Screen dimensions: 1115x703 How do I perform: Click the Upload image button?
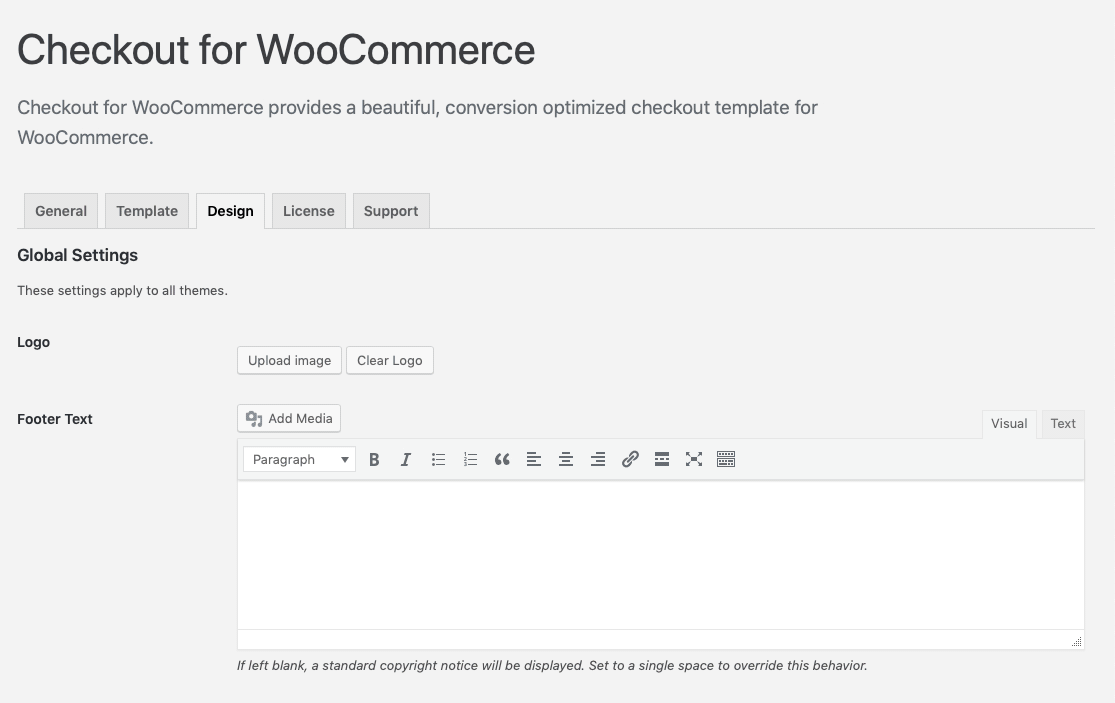point(289,360)
